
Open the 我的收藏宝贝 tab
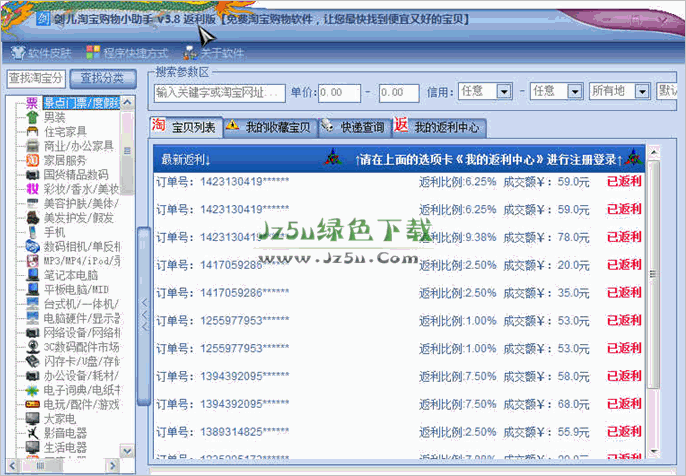270,127
